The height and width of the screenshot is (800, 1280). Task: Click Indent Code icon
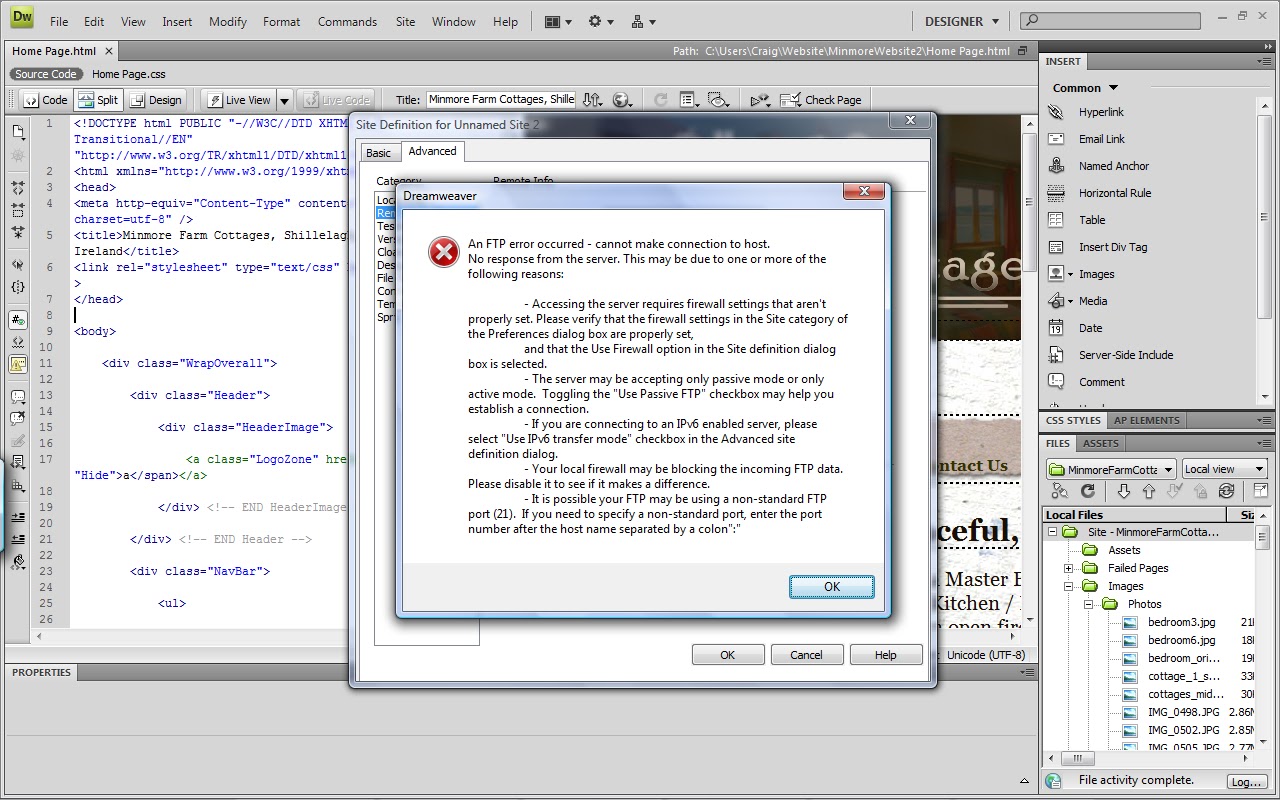coord(17,517)
